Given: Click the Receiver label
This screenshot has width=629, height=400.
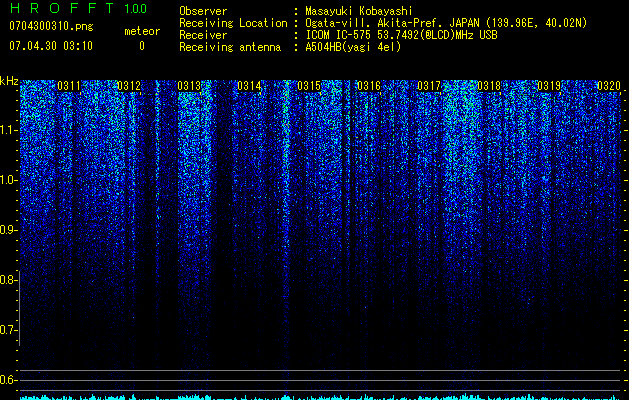Looking at the screenshot, I should tap(203, 35).
